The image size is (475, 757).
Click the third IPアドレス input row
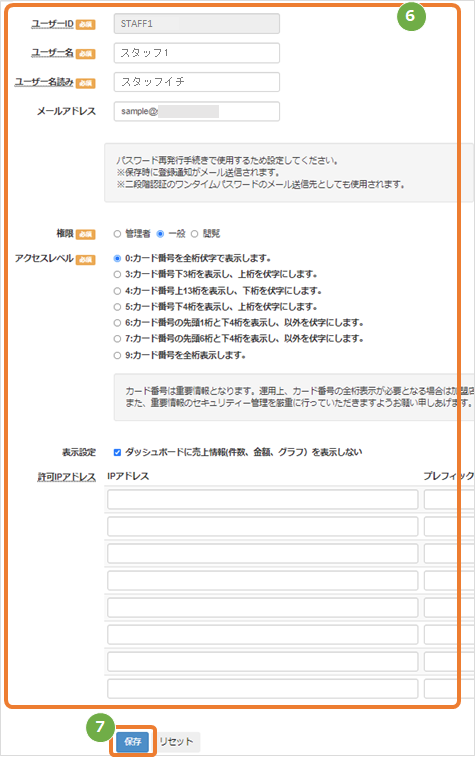[263, 553]
